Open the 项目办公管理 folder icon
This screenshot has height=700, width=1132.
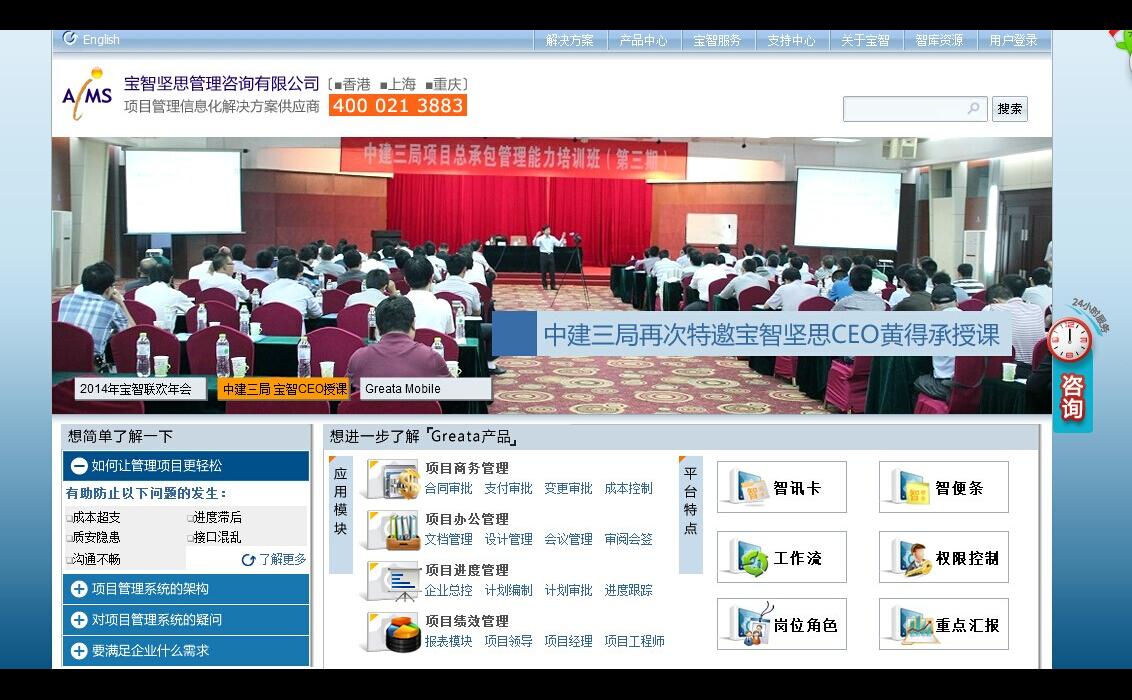pos(393,530)
